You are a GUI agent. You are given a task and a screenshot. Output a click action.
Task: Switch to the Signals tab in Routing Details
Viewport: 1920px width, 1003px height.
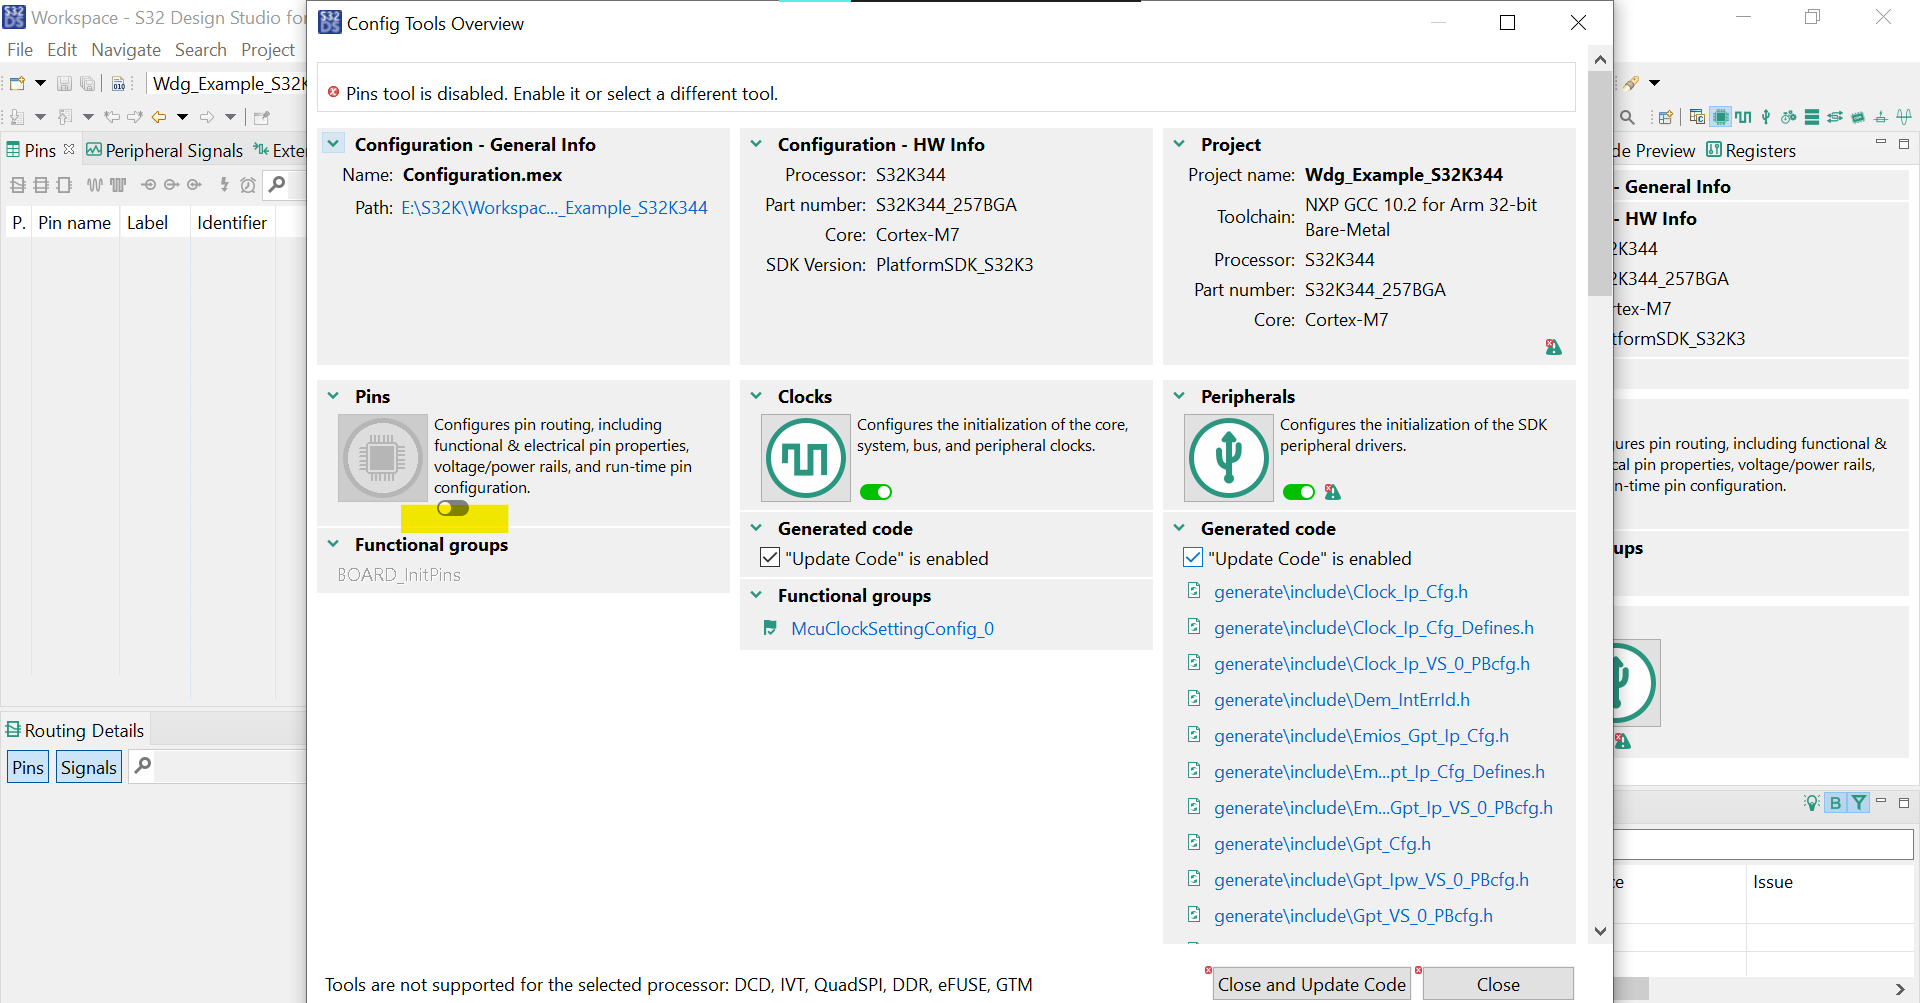88,767
